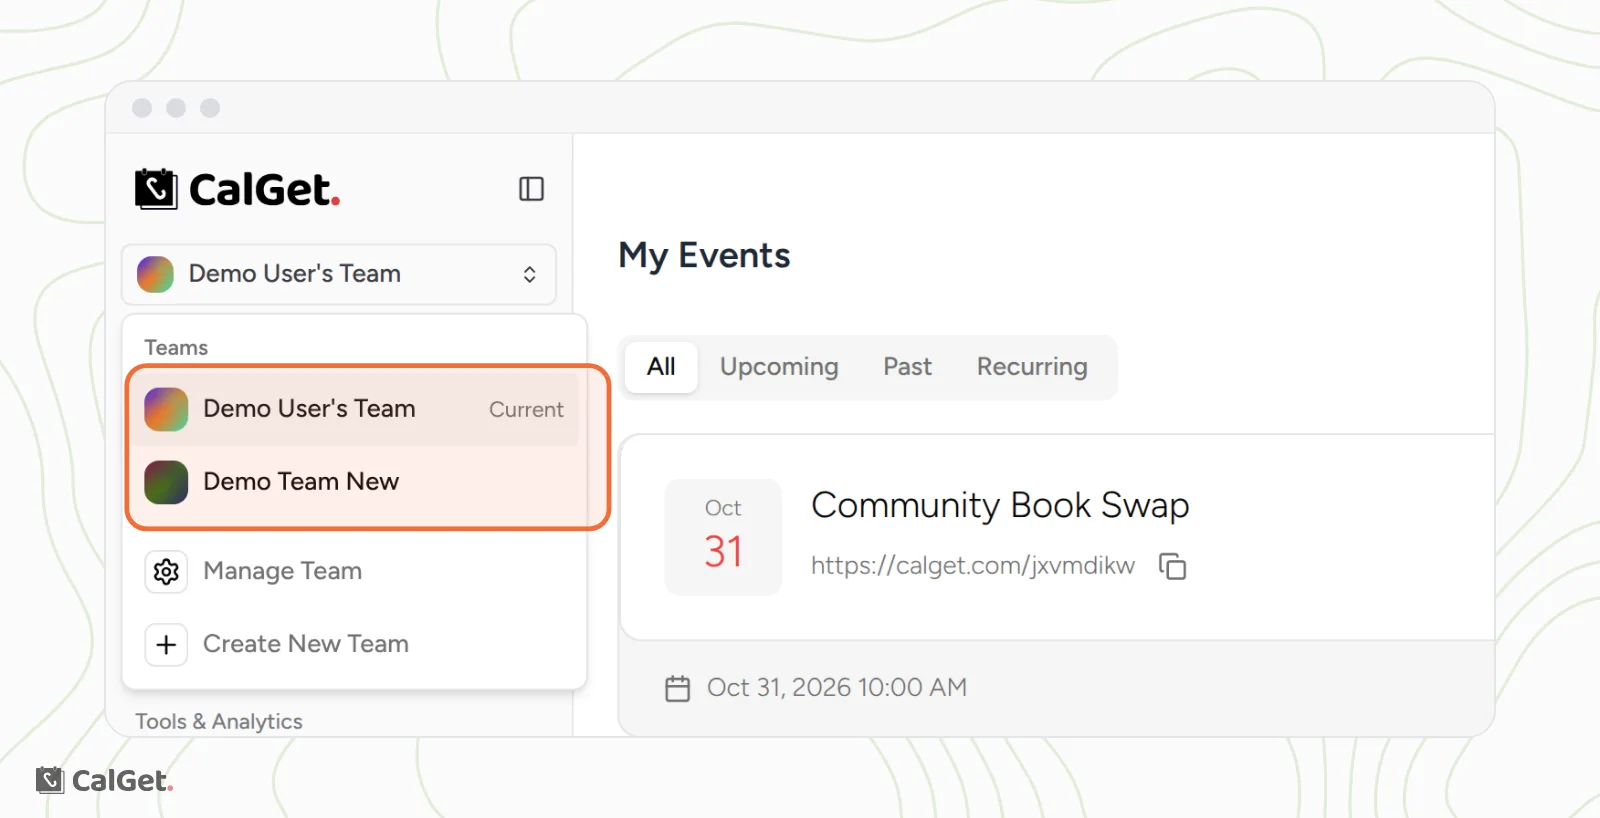Click the 'Teams' header in the dropdown

tap(176, 348)
